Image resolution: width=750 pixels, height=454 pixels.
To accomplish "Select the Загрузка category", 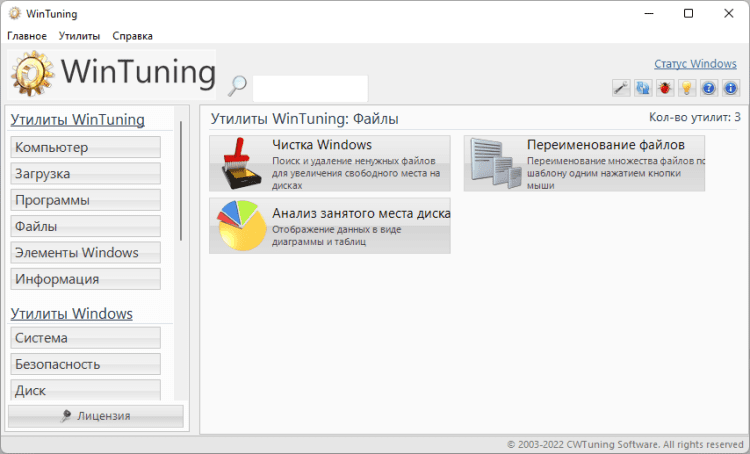I will pos(86,174).
